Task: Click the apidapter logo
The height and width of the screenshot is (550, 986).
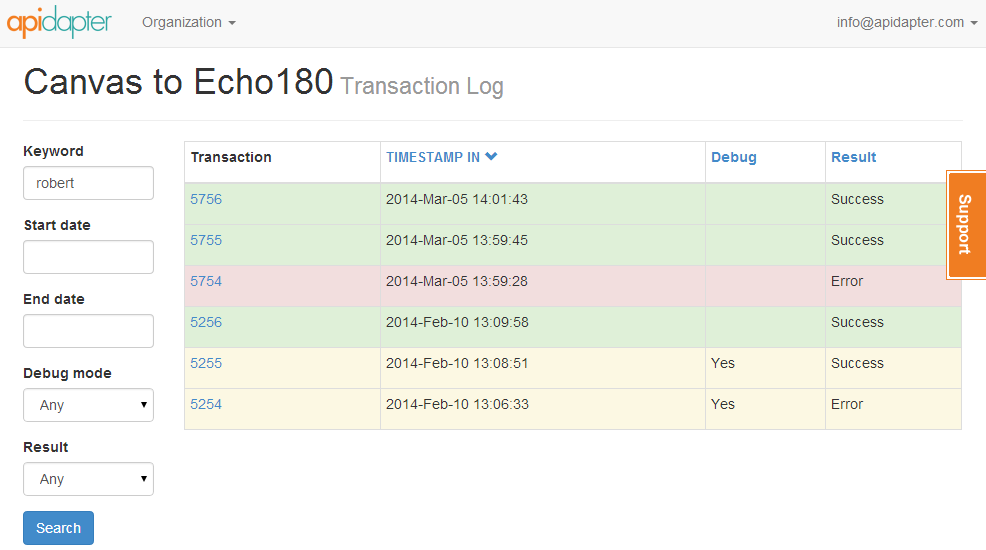Action: point(59,22)
